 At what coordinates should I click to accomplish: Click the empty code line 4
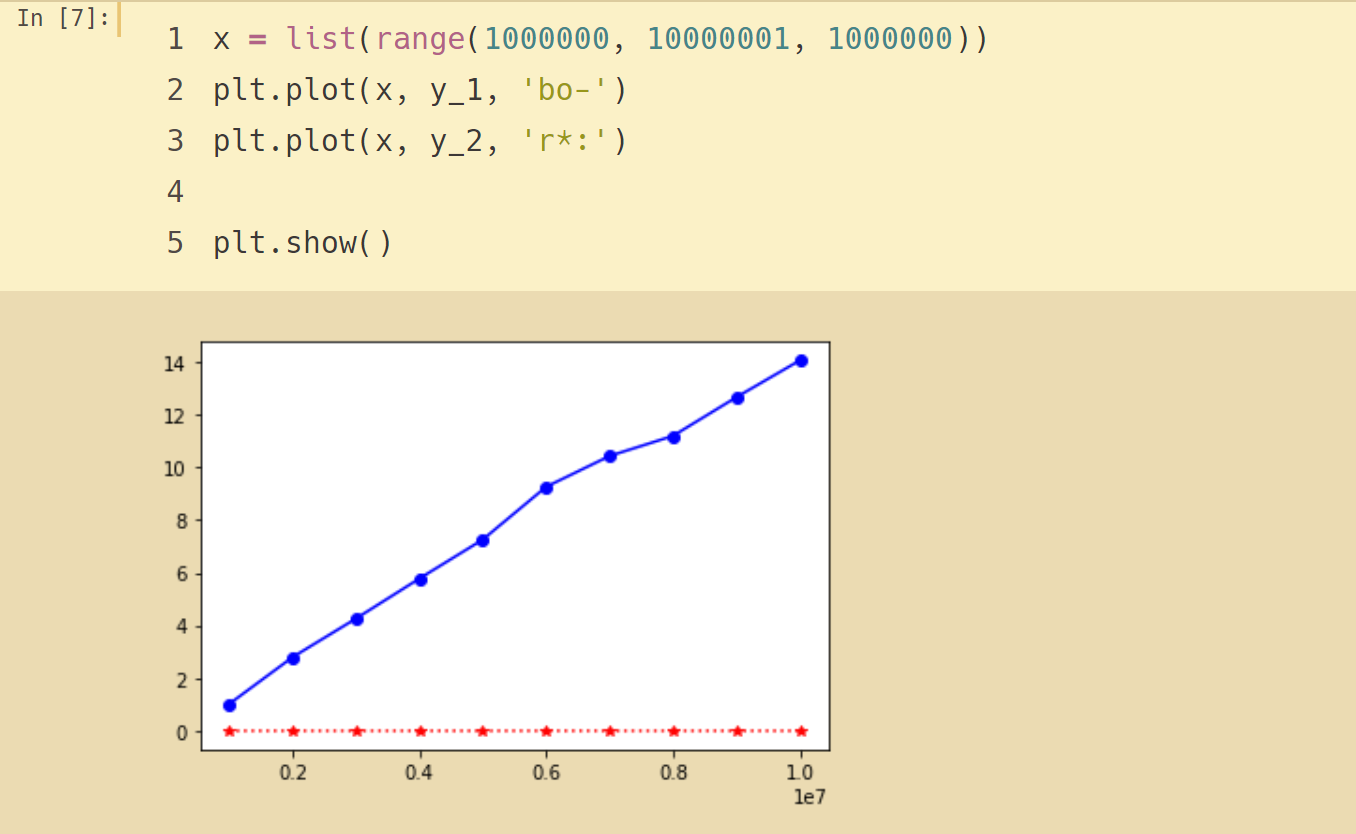point(400,192)
